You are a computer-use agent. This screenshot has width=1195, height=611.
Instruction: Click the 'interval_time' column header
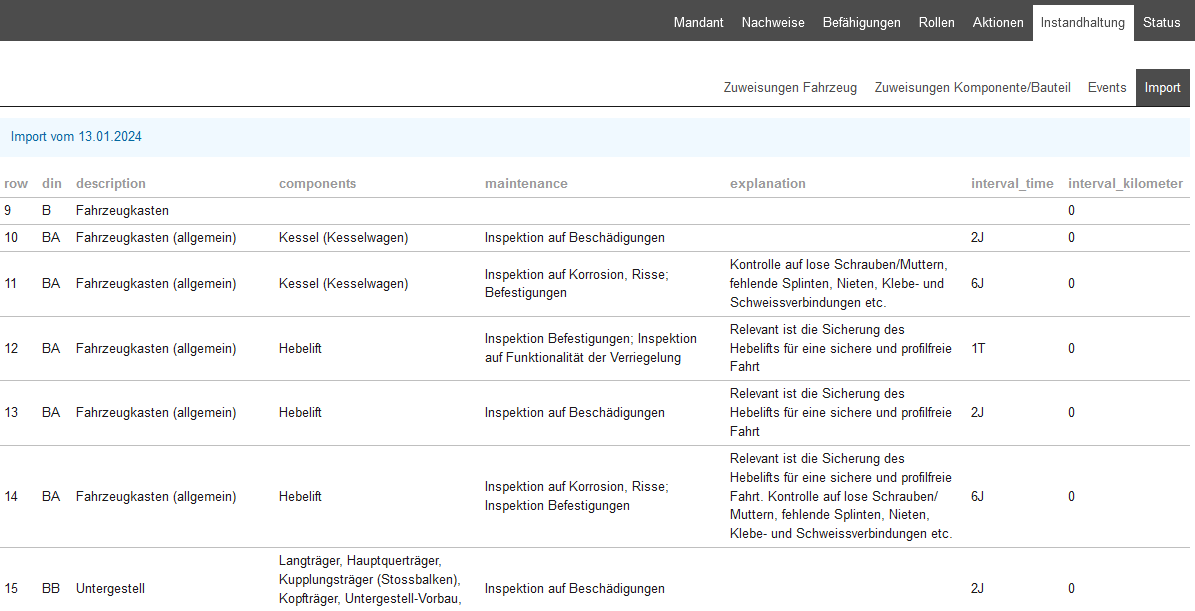pyautogui.click(x=1012, y=183)
